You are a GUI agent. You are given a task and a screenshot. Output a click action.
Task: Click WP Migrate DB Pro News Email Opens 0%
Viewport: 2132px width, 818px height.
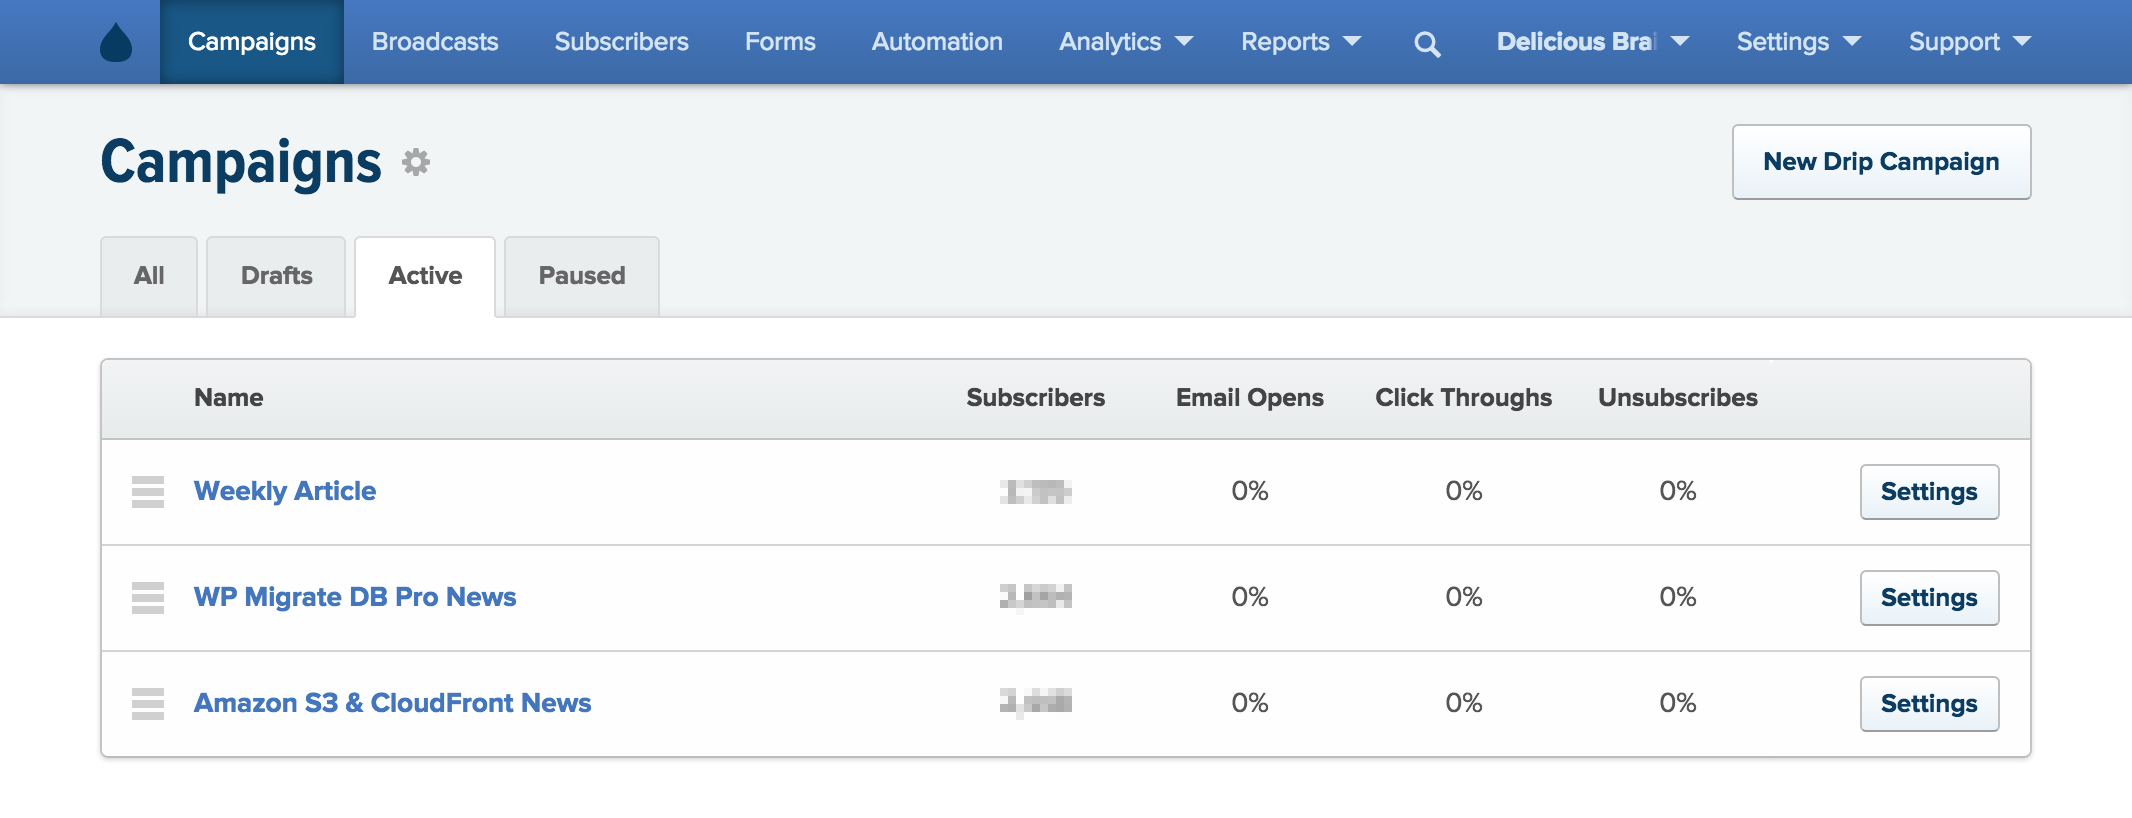click(x=1250, y=597)
